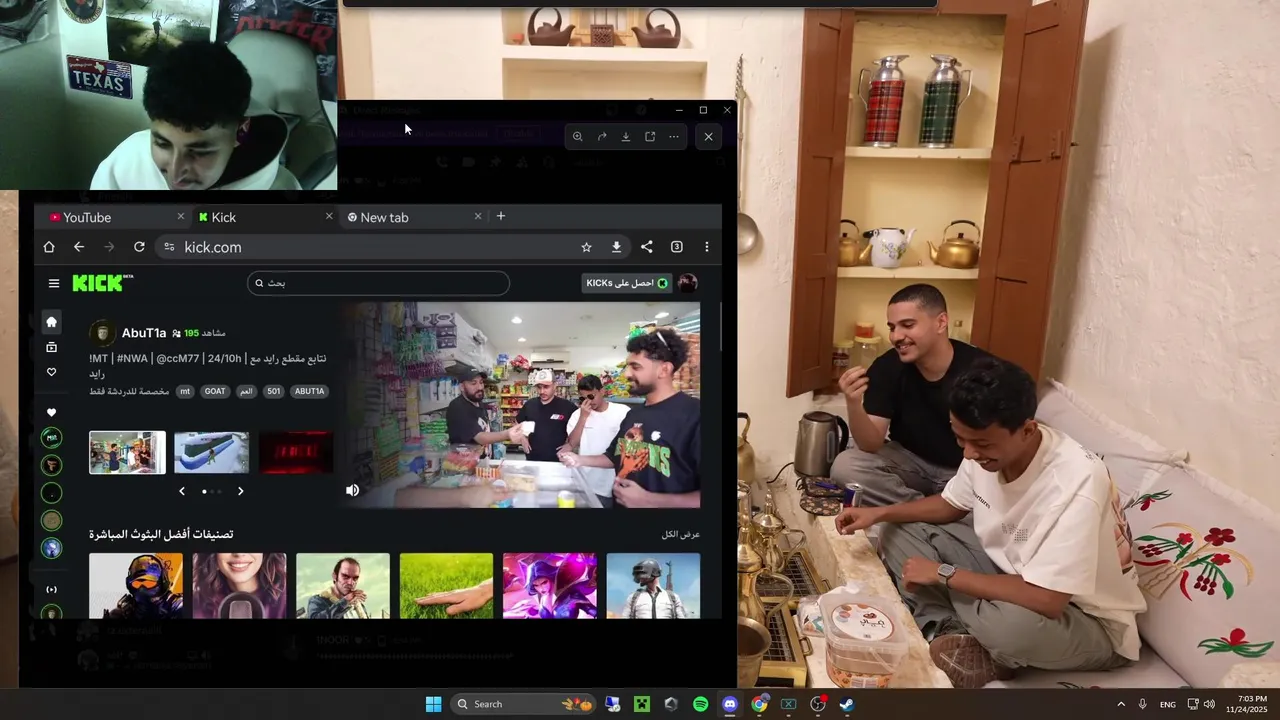Go to previous carousel slide
The width and height of the screenshot is (1280, 720).
click(182, 491)
